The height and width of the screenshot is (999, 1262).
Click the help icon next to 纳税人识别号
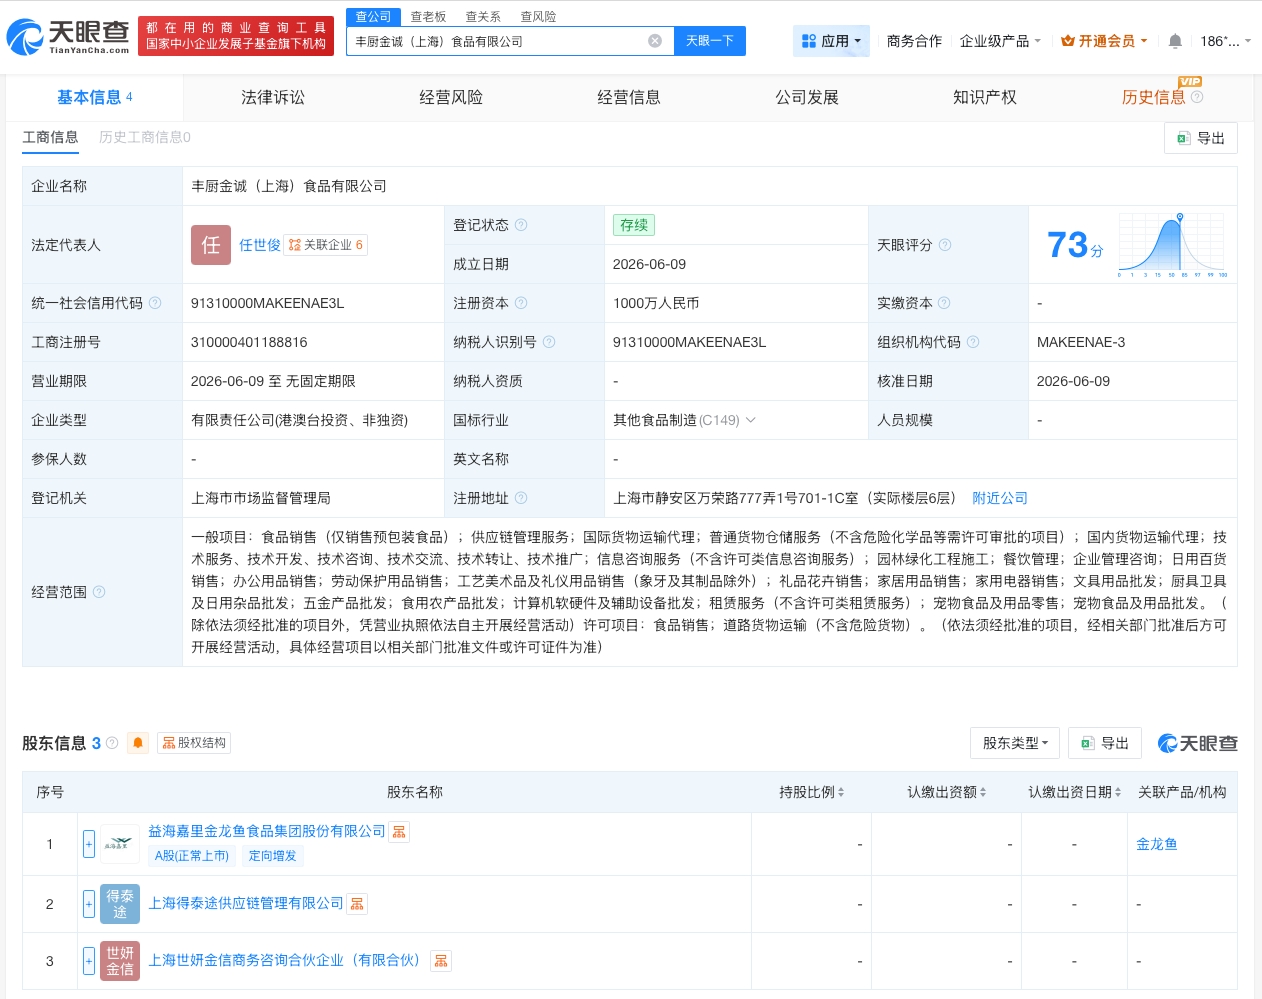549,342
